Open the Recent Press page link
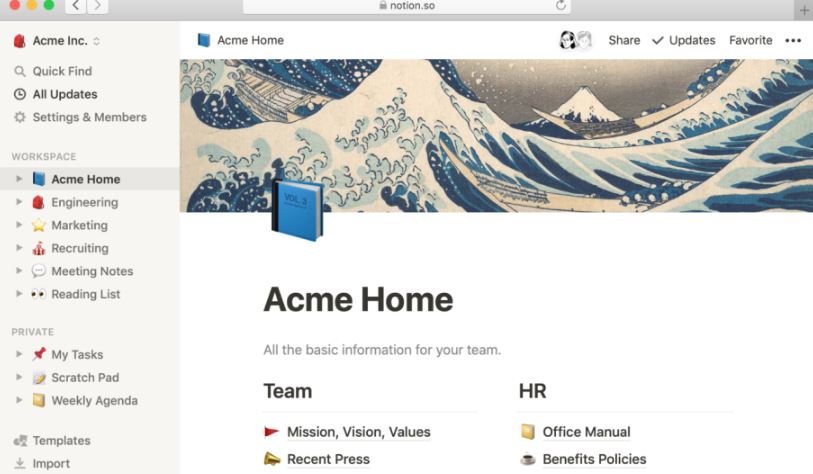 click(x=328, y=459)
